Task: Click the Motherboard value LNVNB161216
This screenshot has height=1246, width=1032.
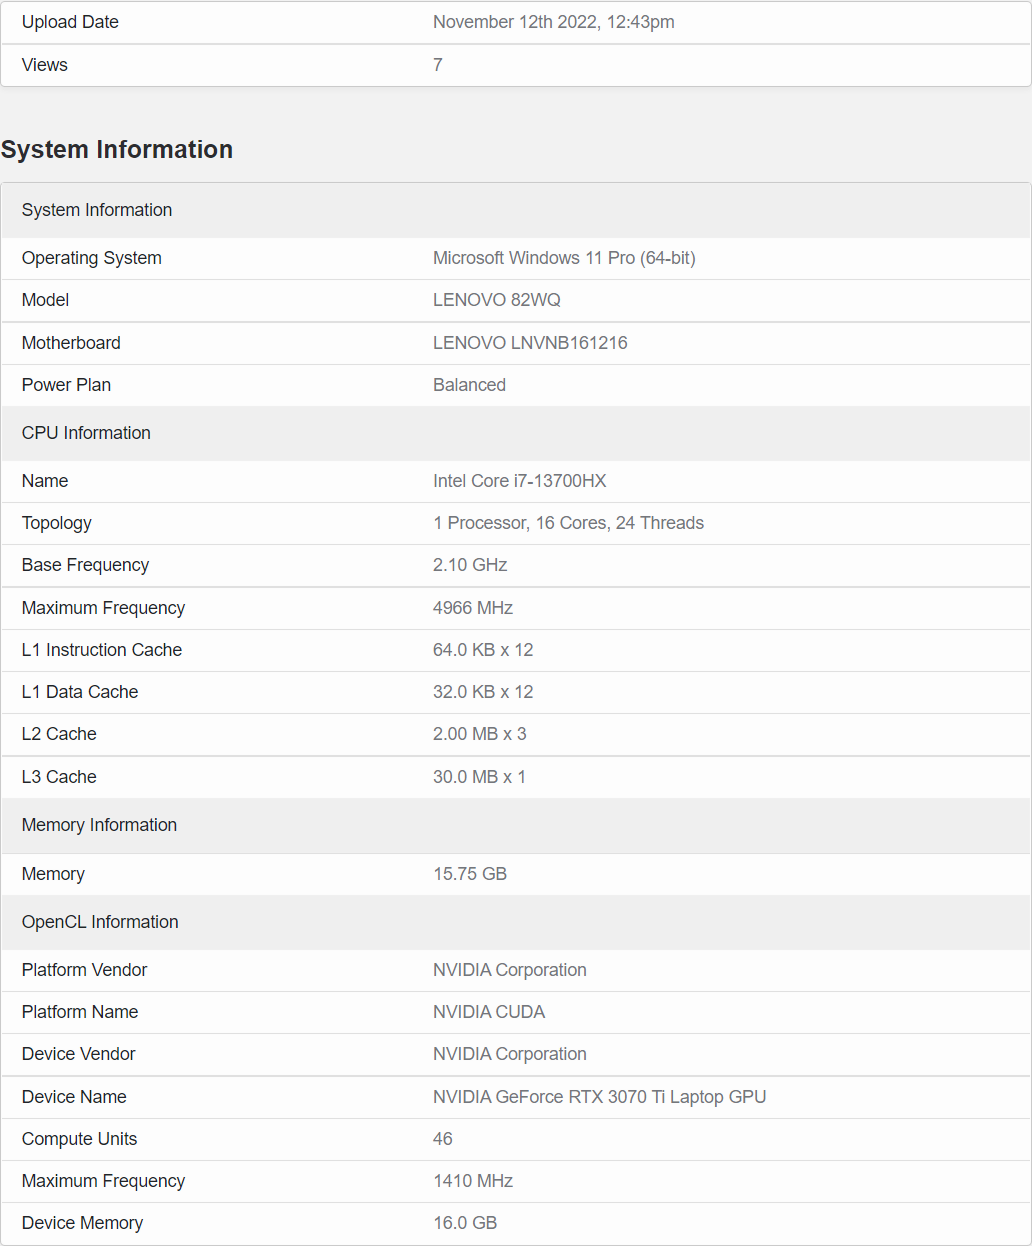Action: (530, 342)
